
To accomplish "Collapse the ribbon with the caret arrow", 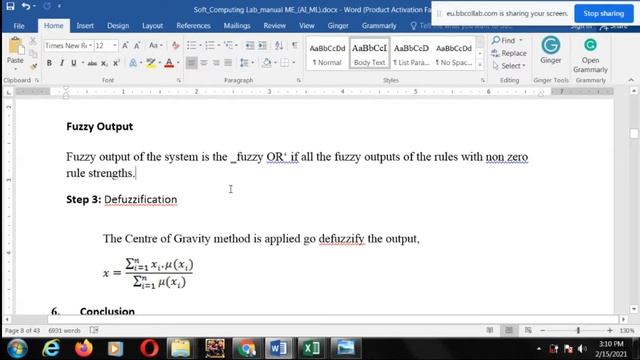I will tap(631, 80).
